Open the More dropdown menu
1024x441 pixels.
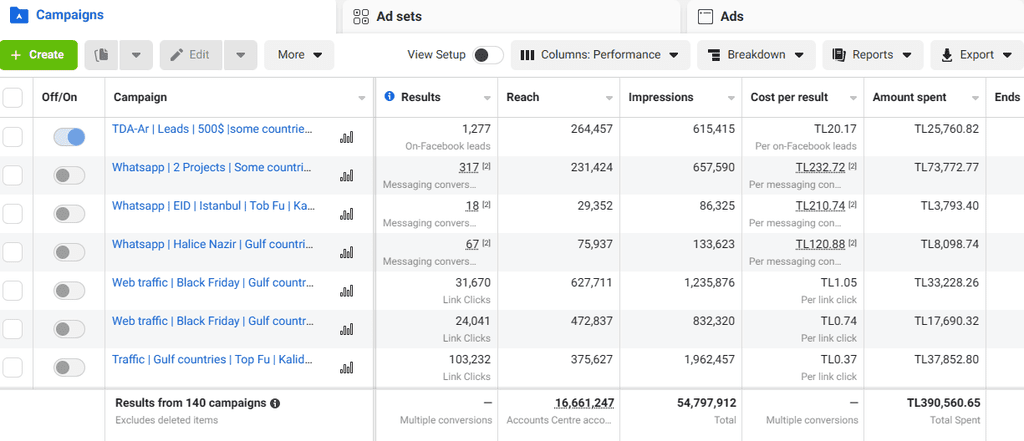pyautogui.click(x=299, y=55)
